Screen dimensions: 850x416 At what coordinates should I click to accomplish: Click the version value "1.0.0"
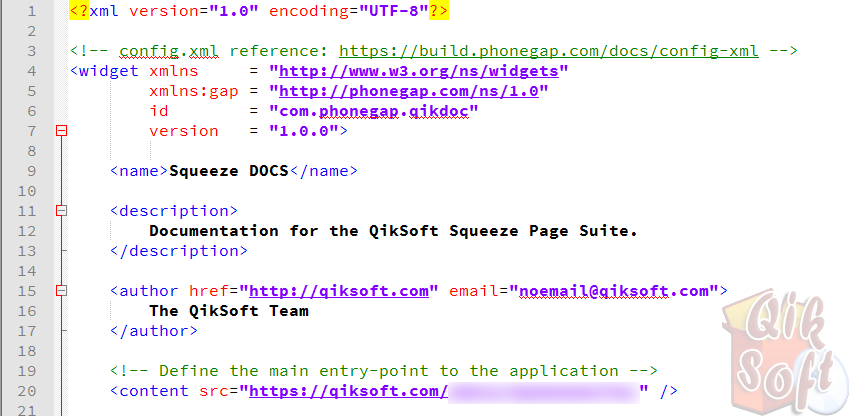[x=304, y=131]
